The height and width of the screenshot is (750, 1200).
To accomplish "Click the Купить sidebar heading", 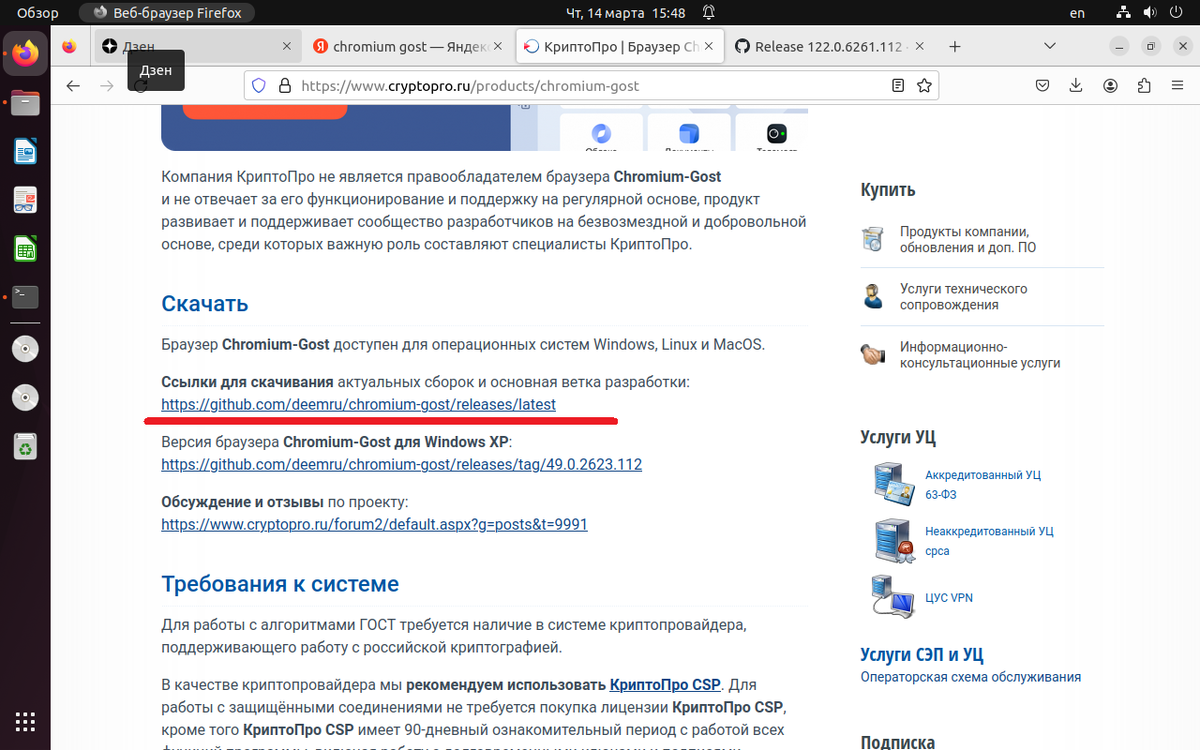I will (888, 190).
